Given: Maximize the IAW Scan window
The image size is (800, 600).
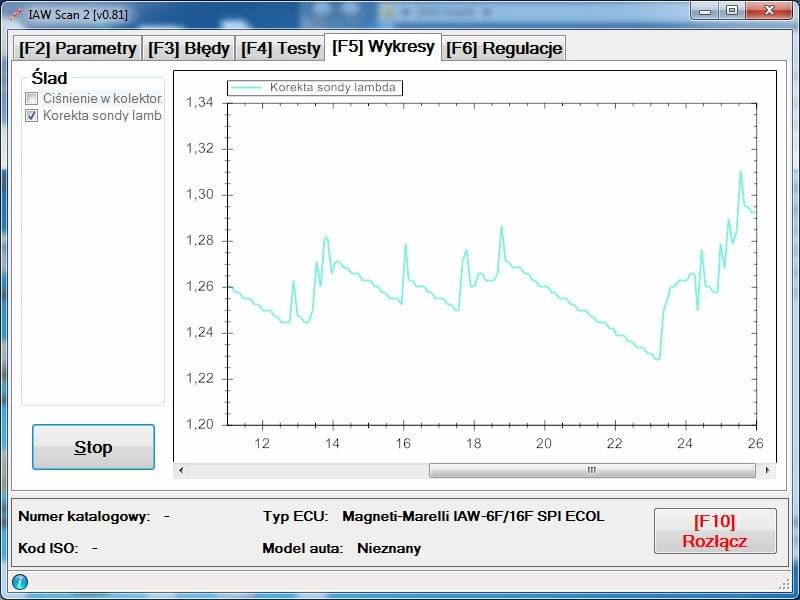Looking at the screenshot, I should (x=732, y=11).
